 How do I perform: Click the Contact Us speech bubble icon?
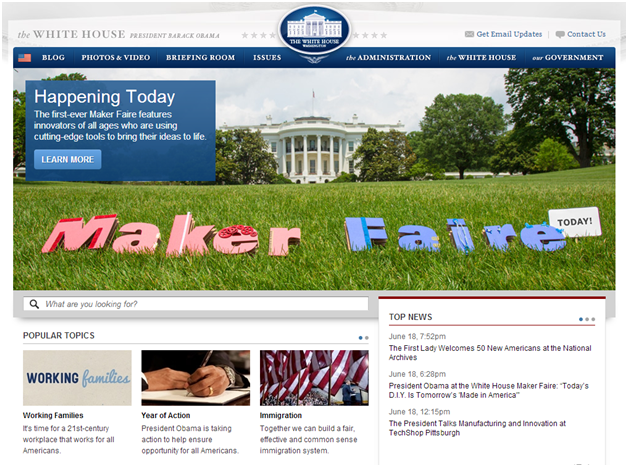pos(560,35)
